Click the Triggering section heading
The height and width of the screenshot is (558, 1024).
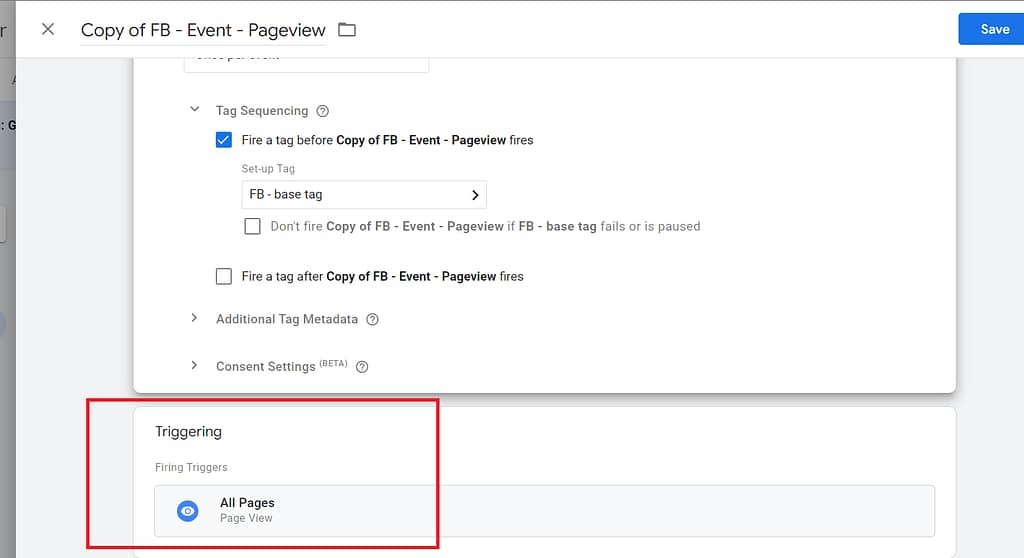coord(188,432)
